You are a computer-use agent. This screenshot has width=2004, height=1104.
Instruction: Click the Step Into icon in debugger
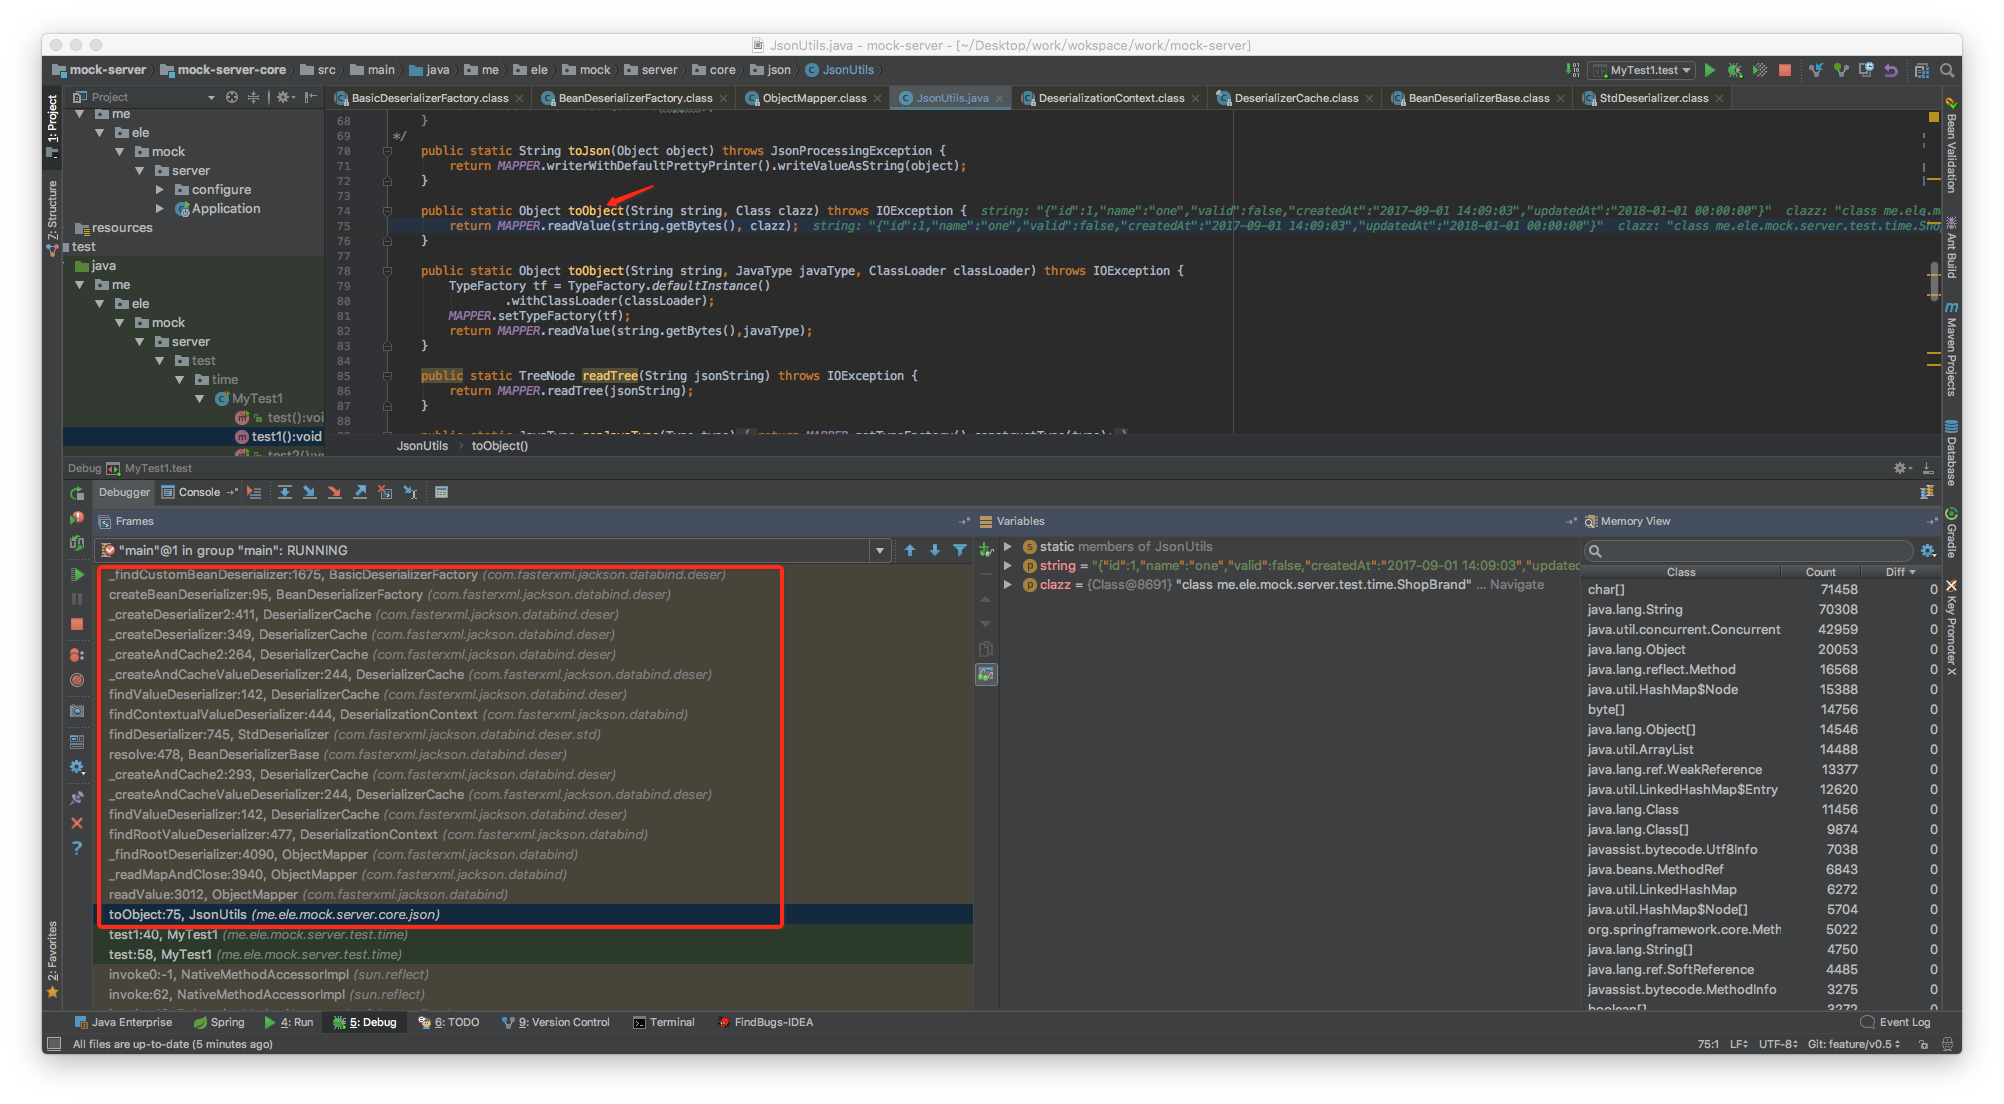coord(310,492)
